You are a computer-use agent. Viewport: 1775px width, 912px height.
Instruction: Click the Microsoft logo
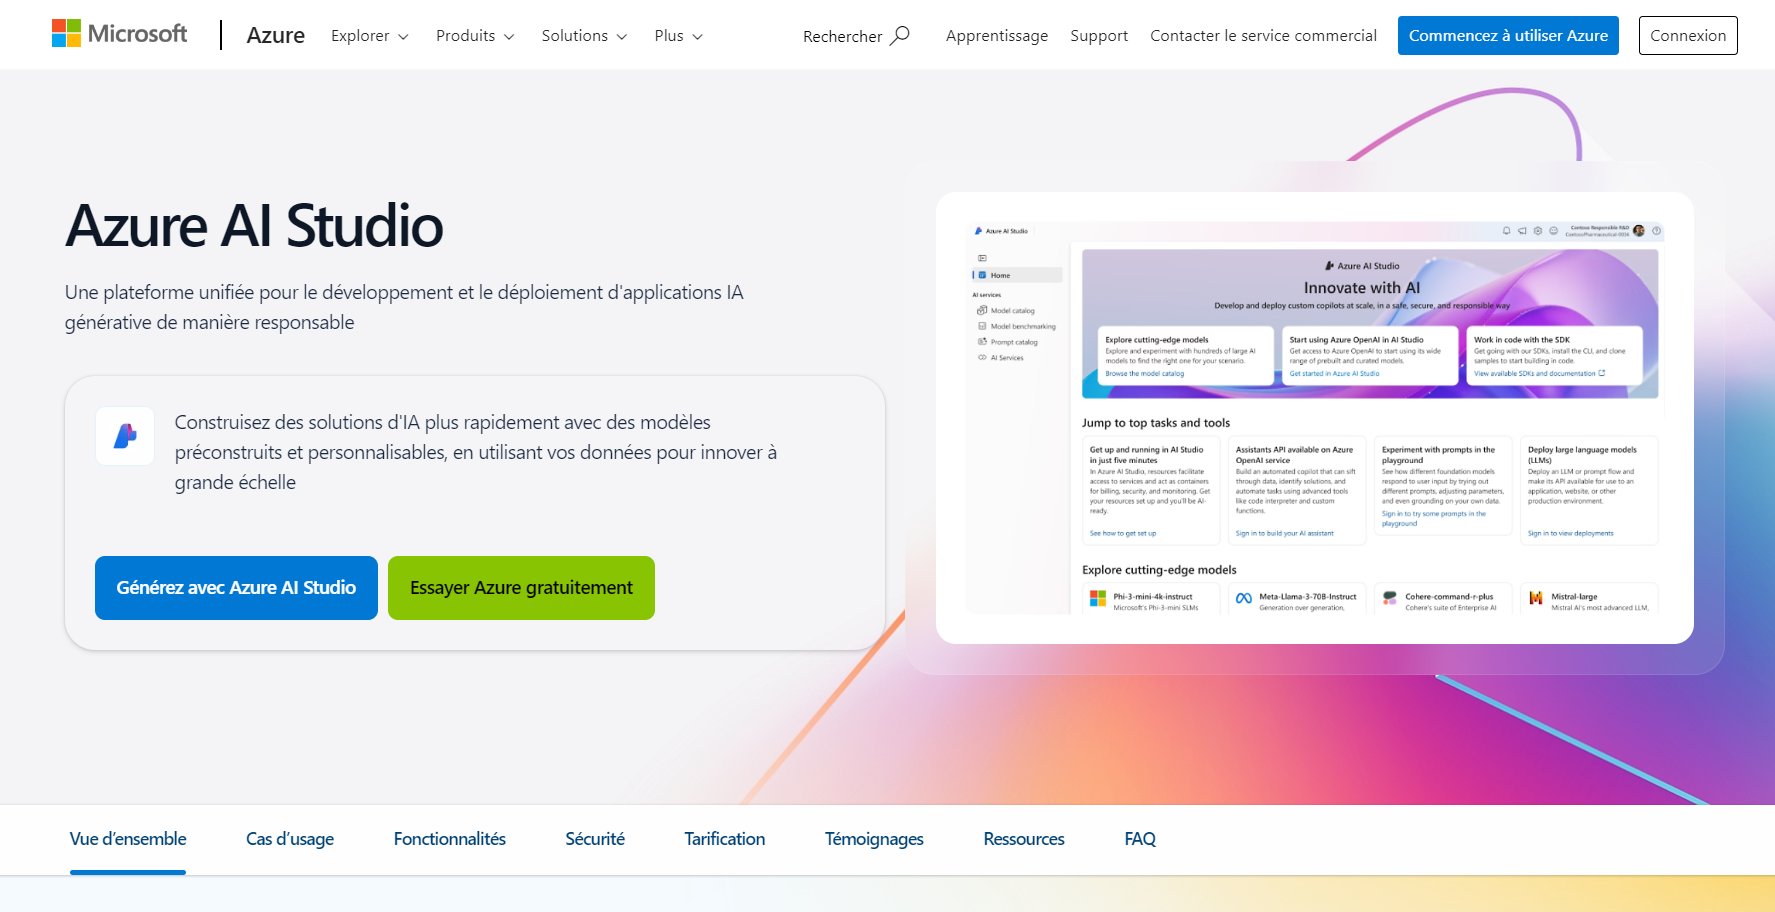tap(119, 34)
